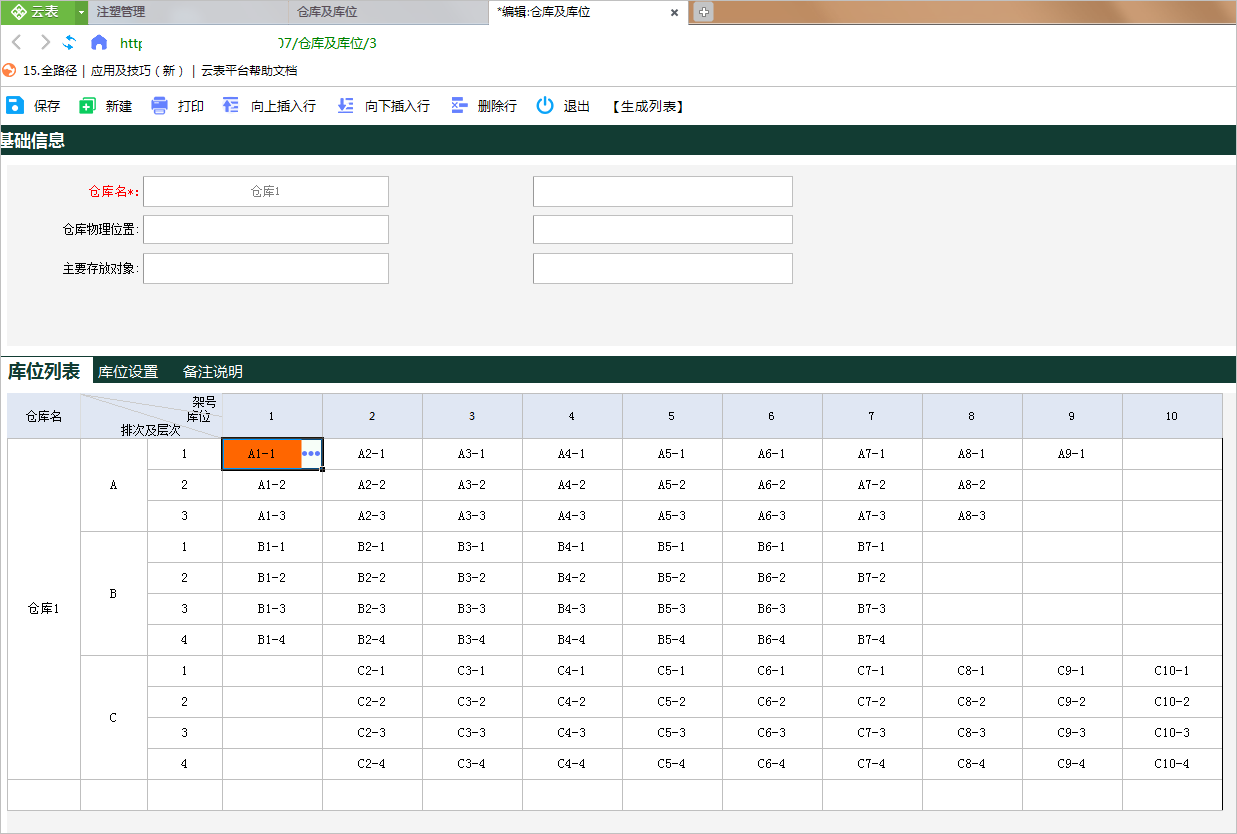Click the Exit (退出) power icon
This screenshot has width=1237, height=834.
(x=545, y=105)
